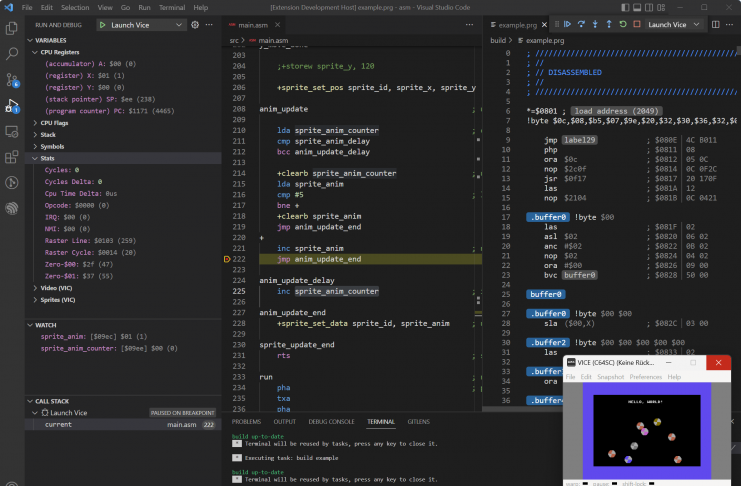Click the src breadcrumb of main.asm
The image size is (741, 486).
234,41
